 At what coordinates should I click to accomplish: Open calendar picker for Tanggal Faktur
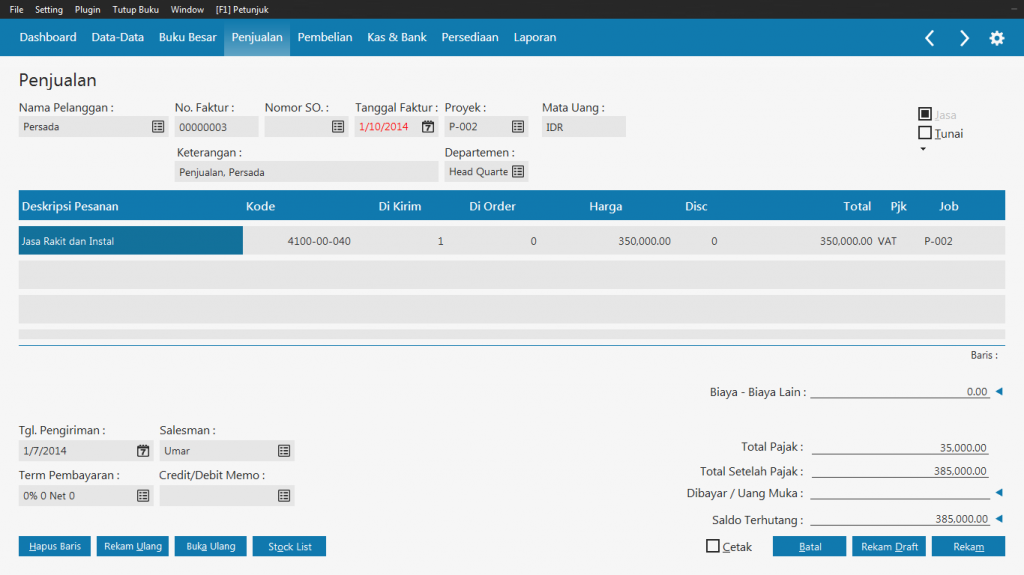coord(428,127)
